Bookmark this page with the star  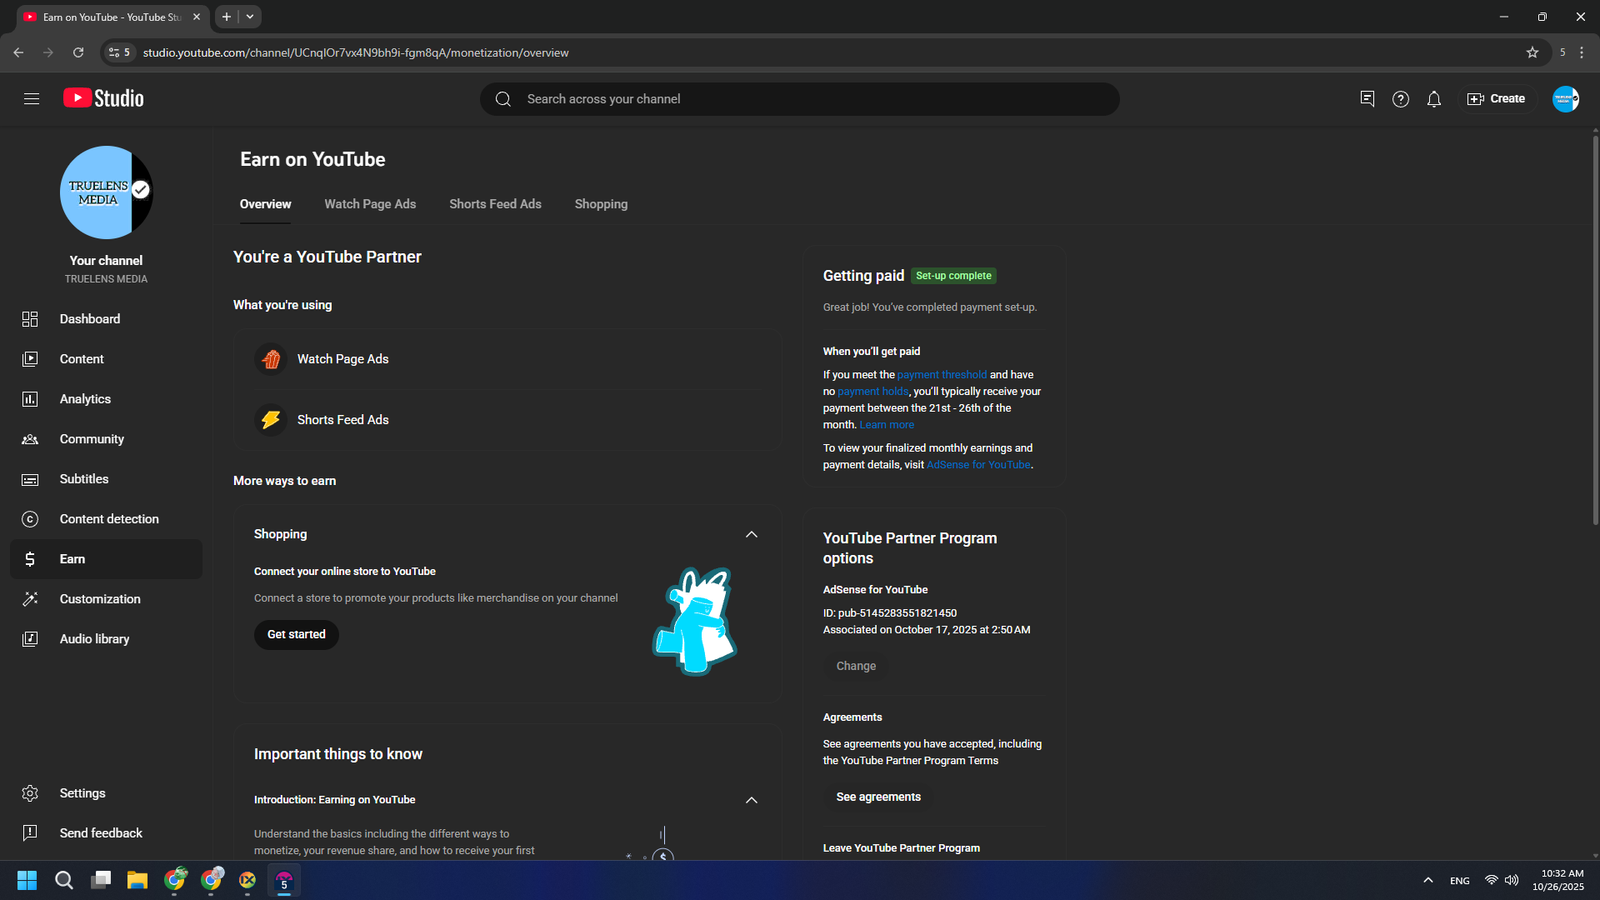[1532, 53]
